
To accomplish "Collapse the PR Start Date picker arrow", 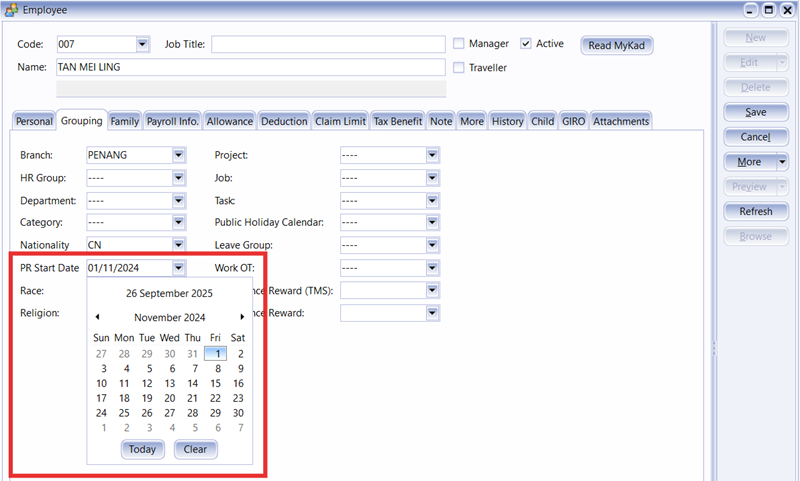I will click(x=178, y=268).
